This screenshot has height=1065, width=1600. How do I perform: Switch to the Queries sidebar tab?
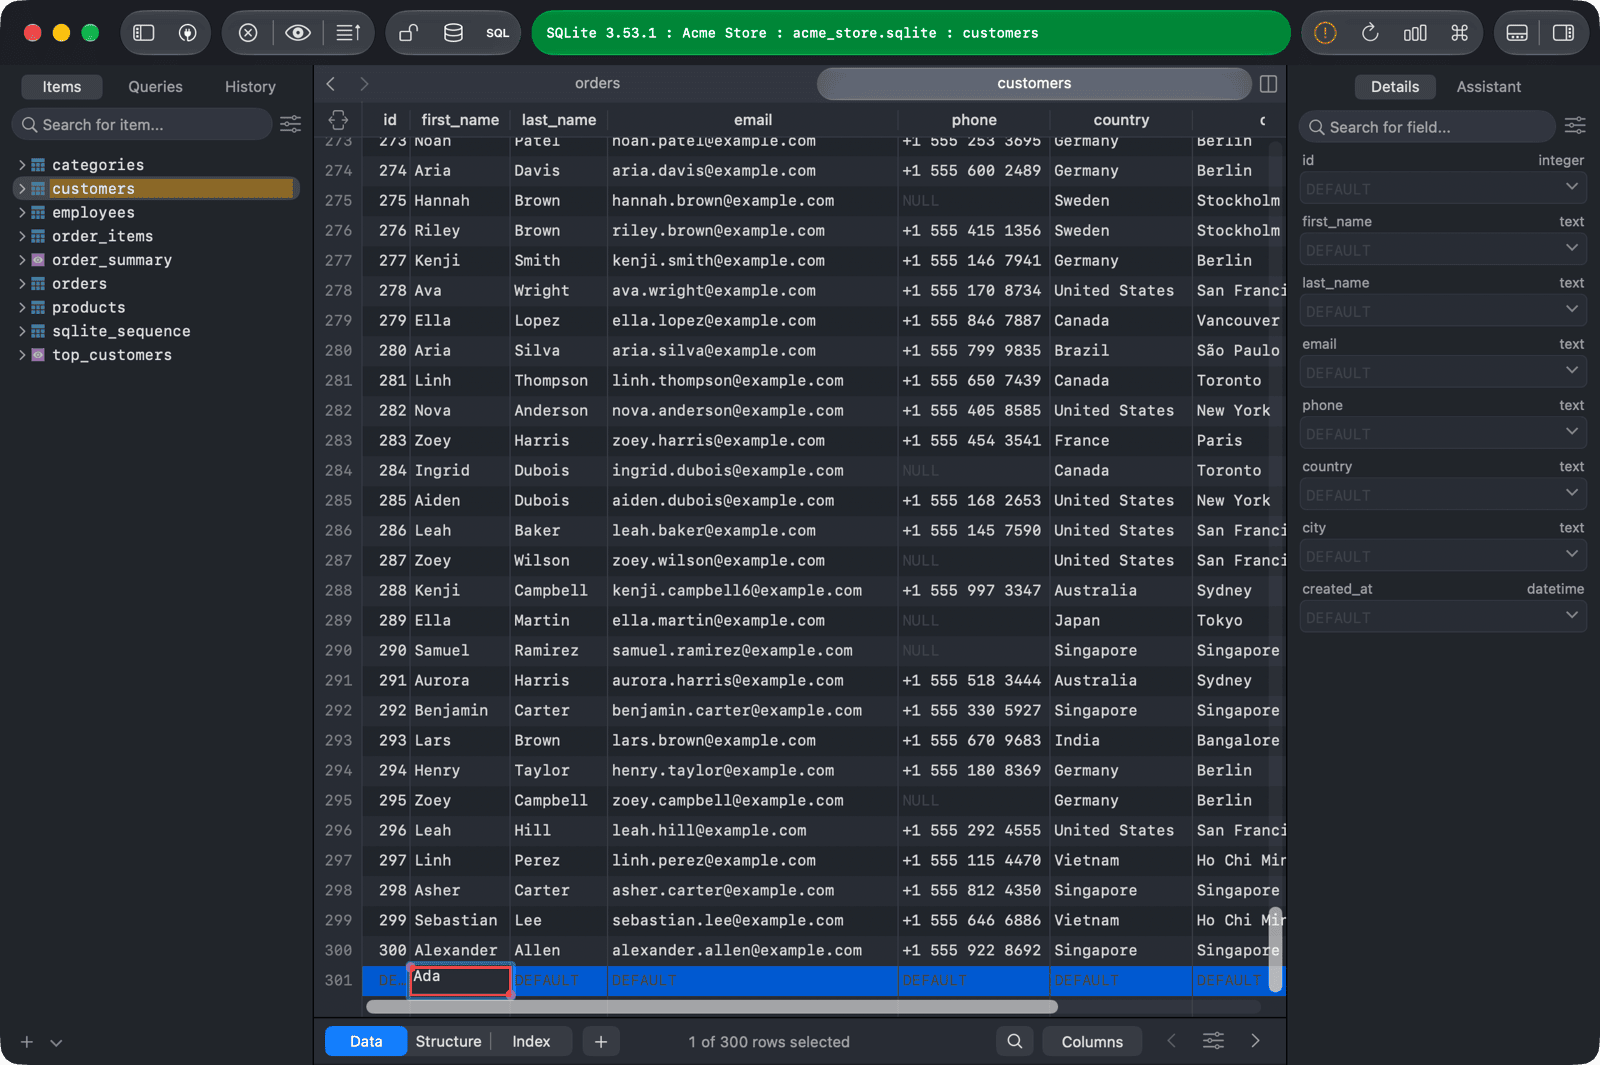point(155,87)
